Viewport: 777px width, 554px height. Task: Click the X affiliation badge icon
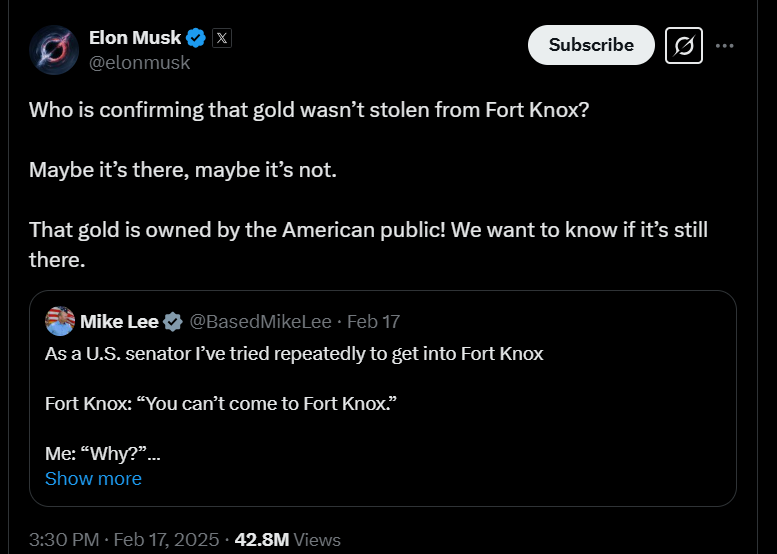click(x=222, y=38)
